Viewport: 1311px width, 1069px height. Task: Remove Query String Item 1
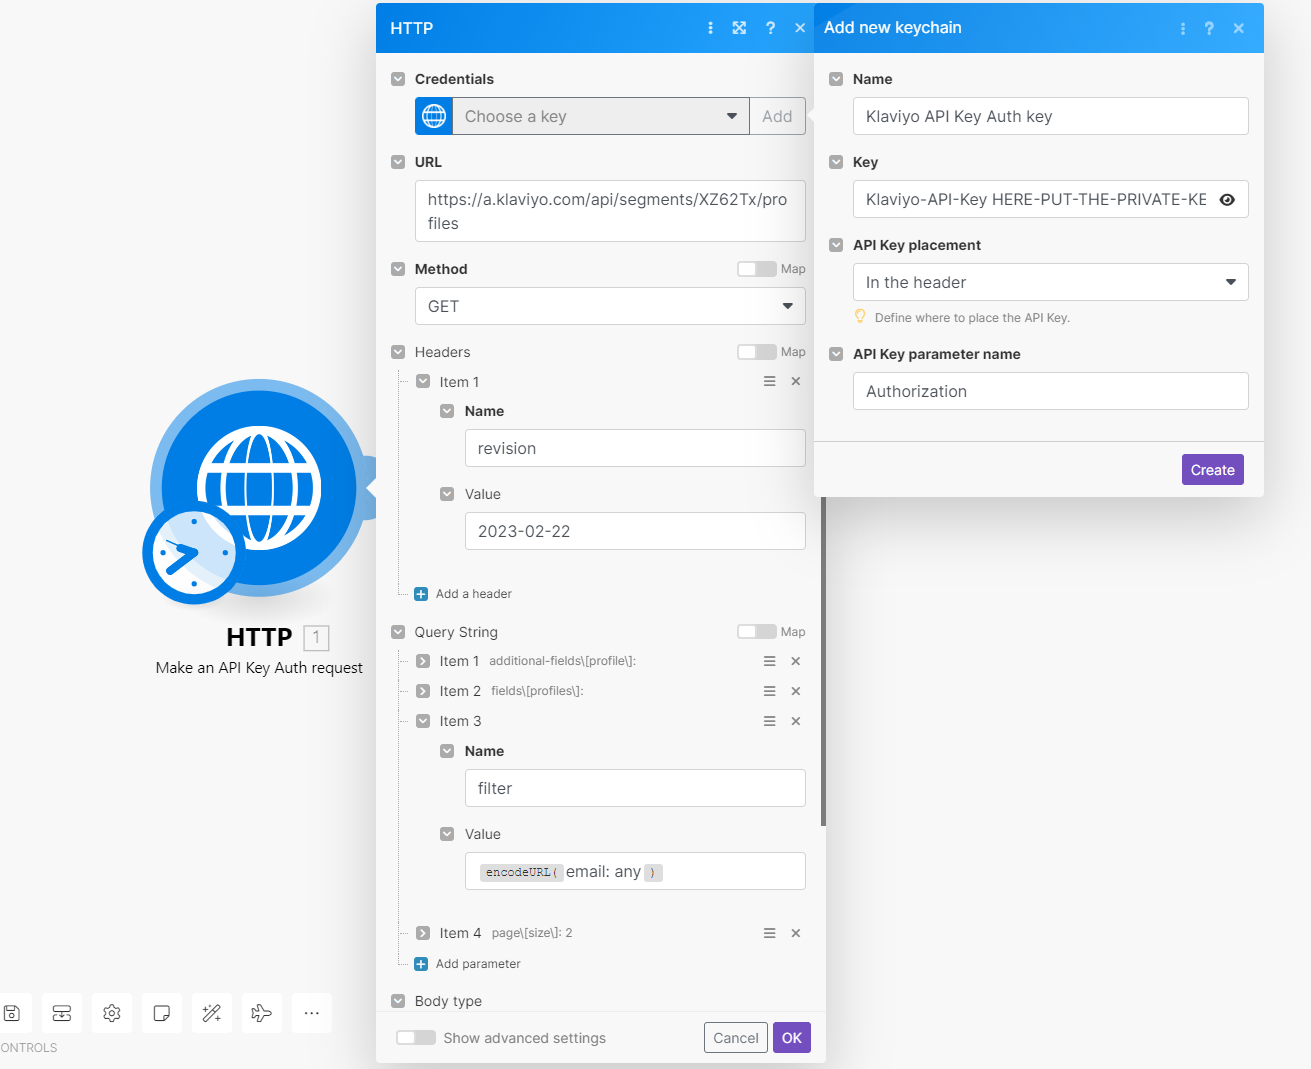pos(796,661)
